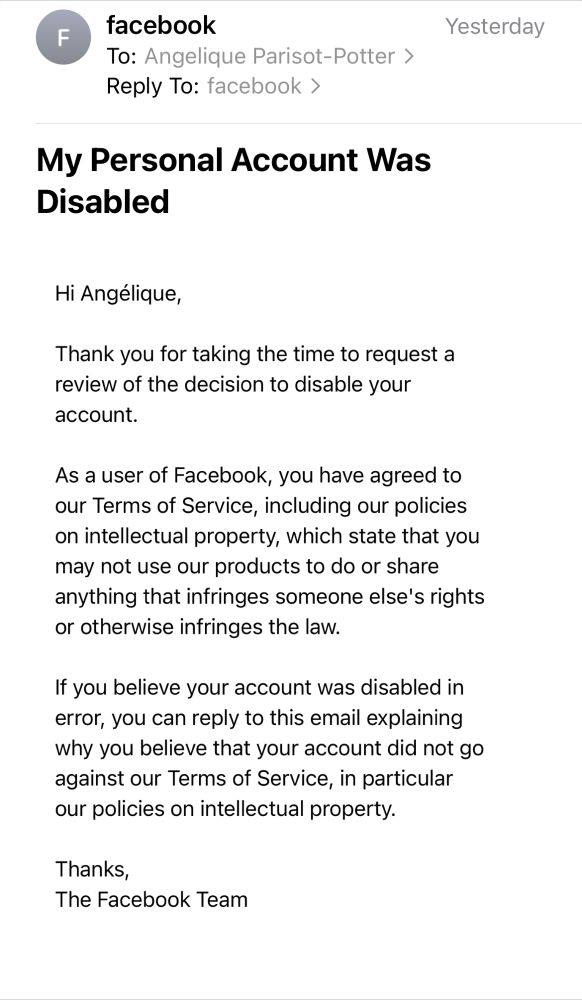Select the Reply To facebook address
This screenshot has width=582, height=1000.
pos(254,85)
